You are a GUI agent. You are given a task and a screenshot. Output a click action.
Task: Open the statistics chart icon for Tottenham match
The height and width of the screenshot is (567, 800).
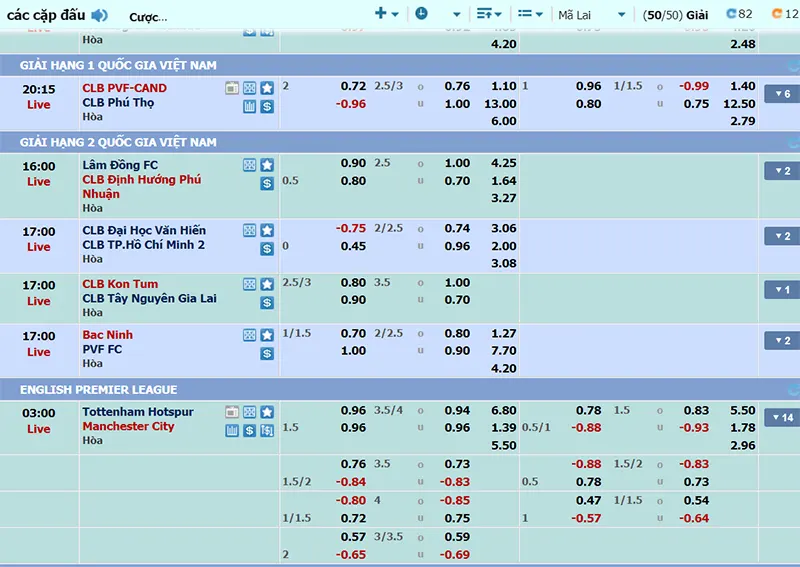tap(232, 430)
